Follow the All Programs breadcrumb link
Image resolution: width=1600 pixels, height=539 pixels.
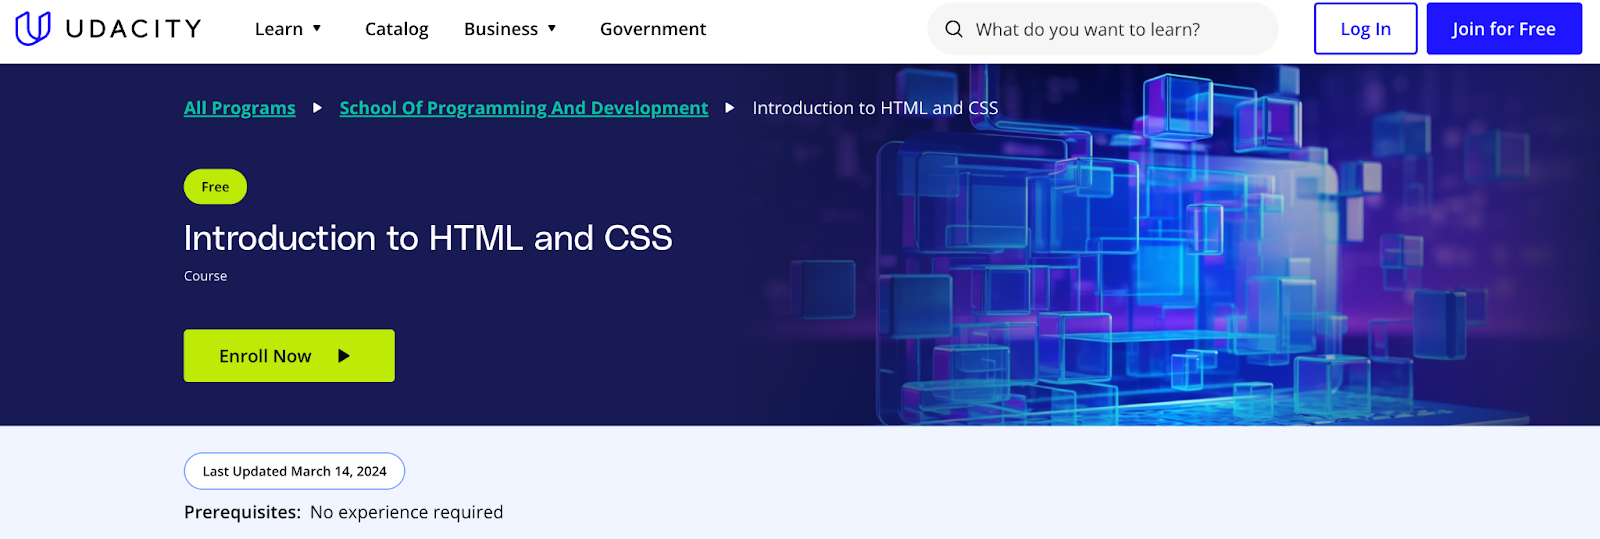240,108
